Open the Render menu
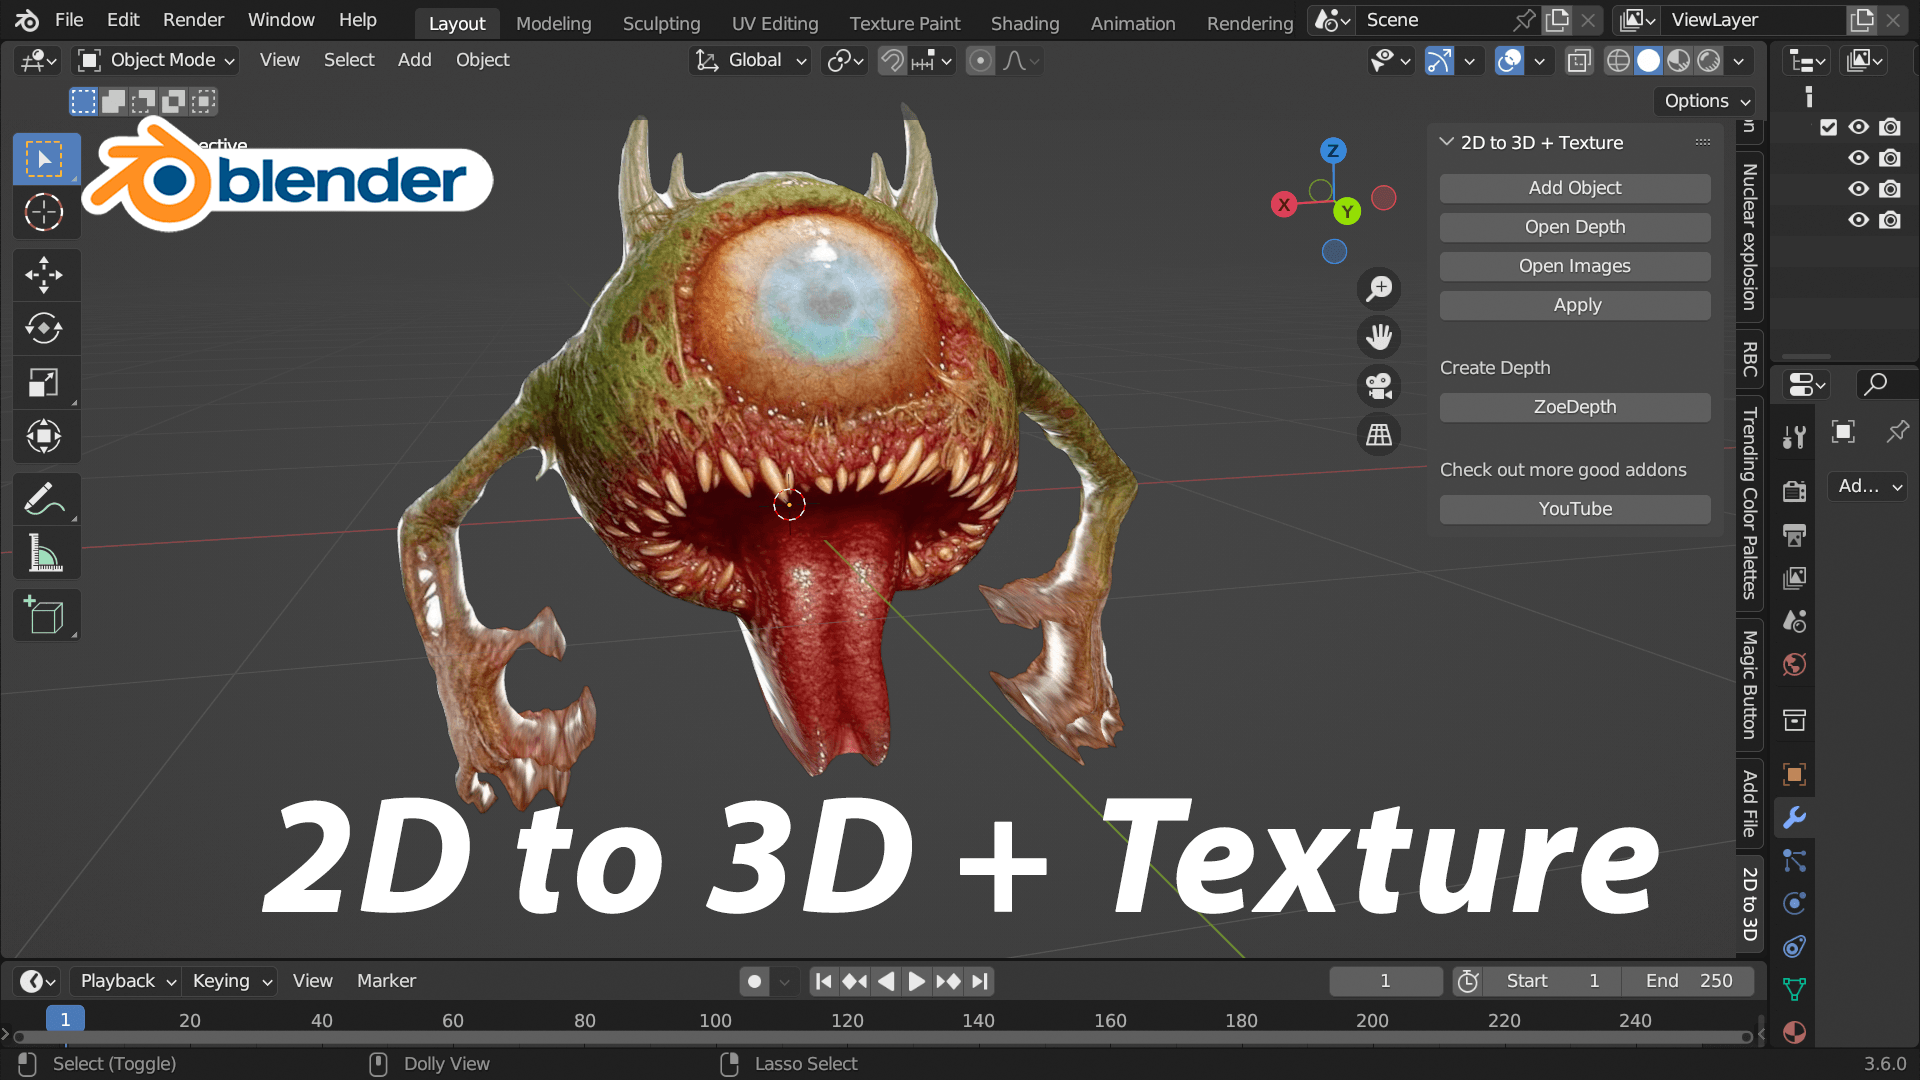Image resolution: width=1920 pixels, height=1080 pixels. (x=193, y=19)
